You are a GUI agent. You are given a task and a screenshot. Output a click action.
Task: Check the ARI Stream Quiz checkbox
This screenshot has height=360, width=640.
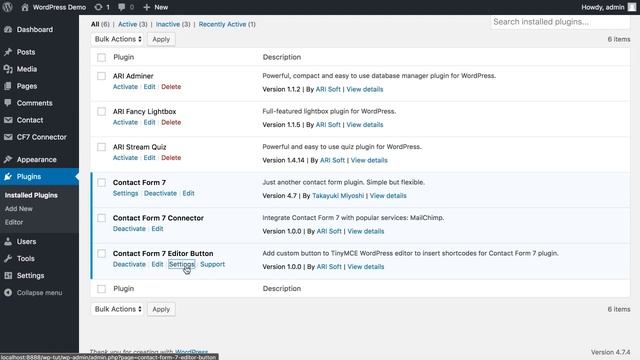coord(101,147)
